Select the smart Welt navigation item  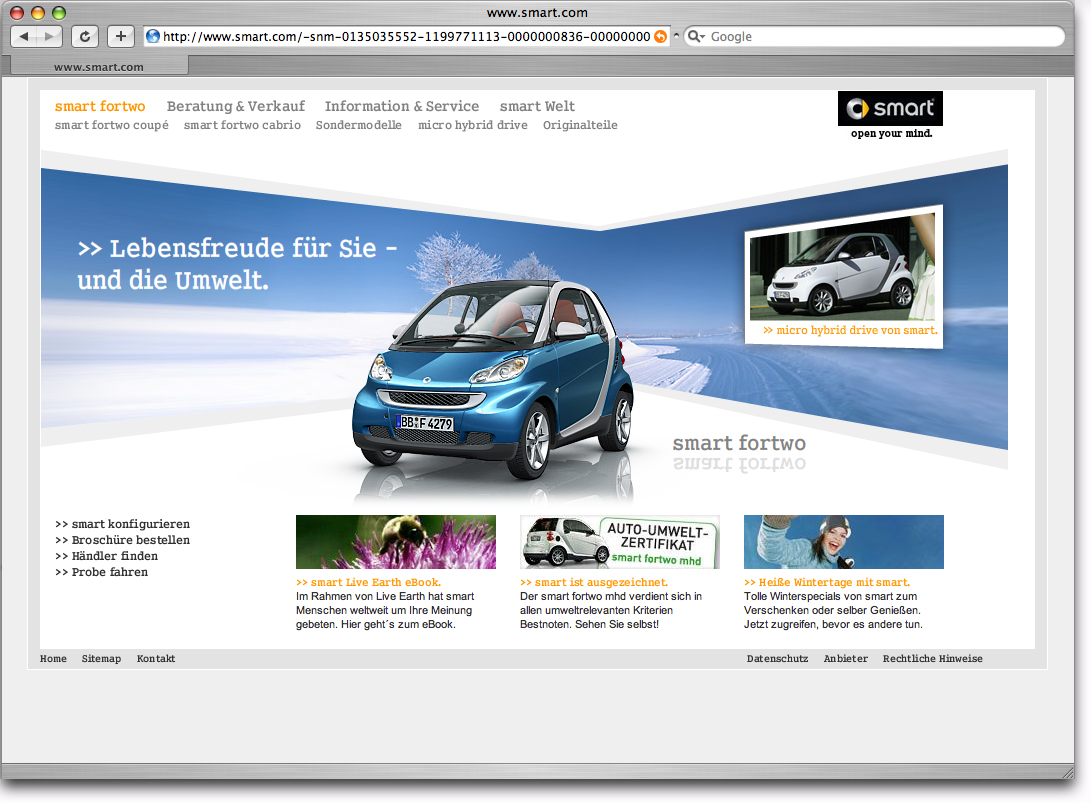(x=537, y=106)
